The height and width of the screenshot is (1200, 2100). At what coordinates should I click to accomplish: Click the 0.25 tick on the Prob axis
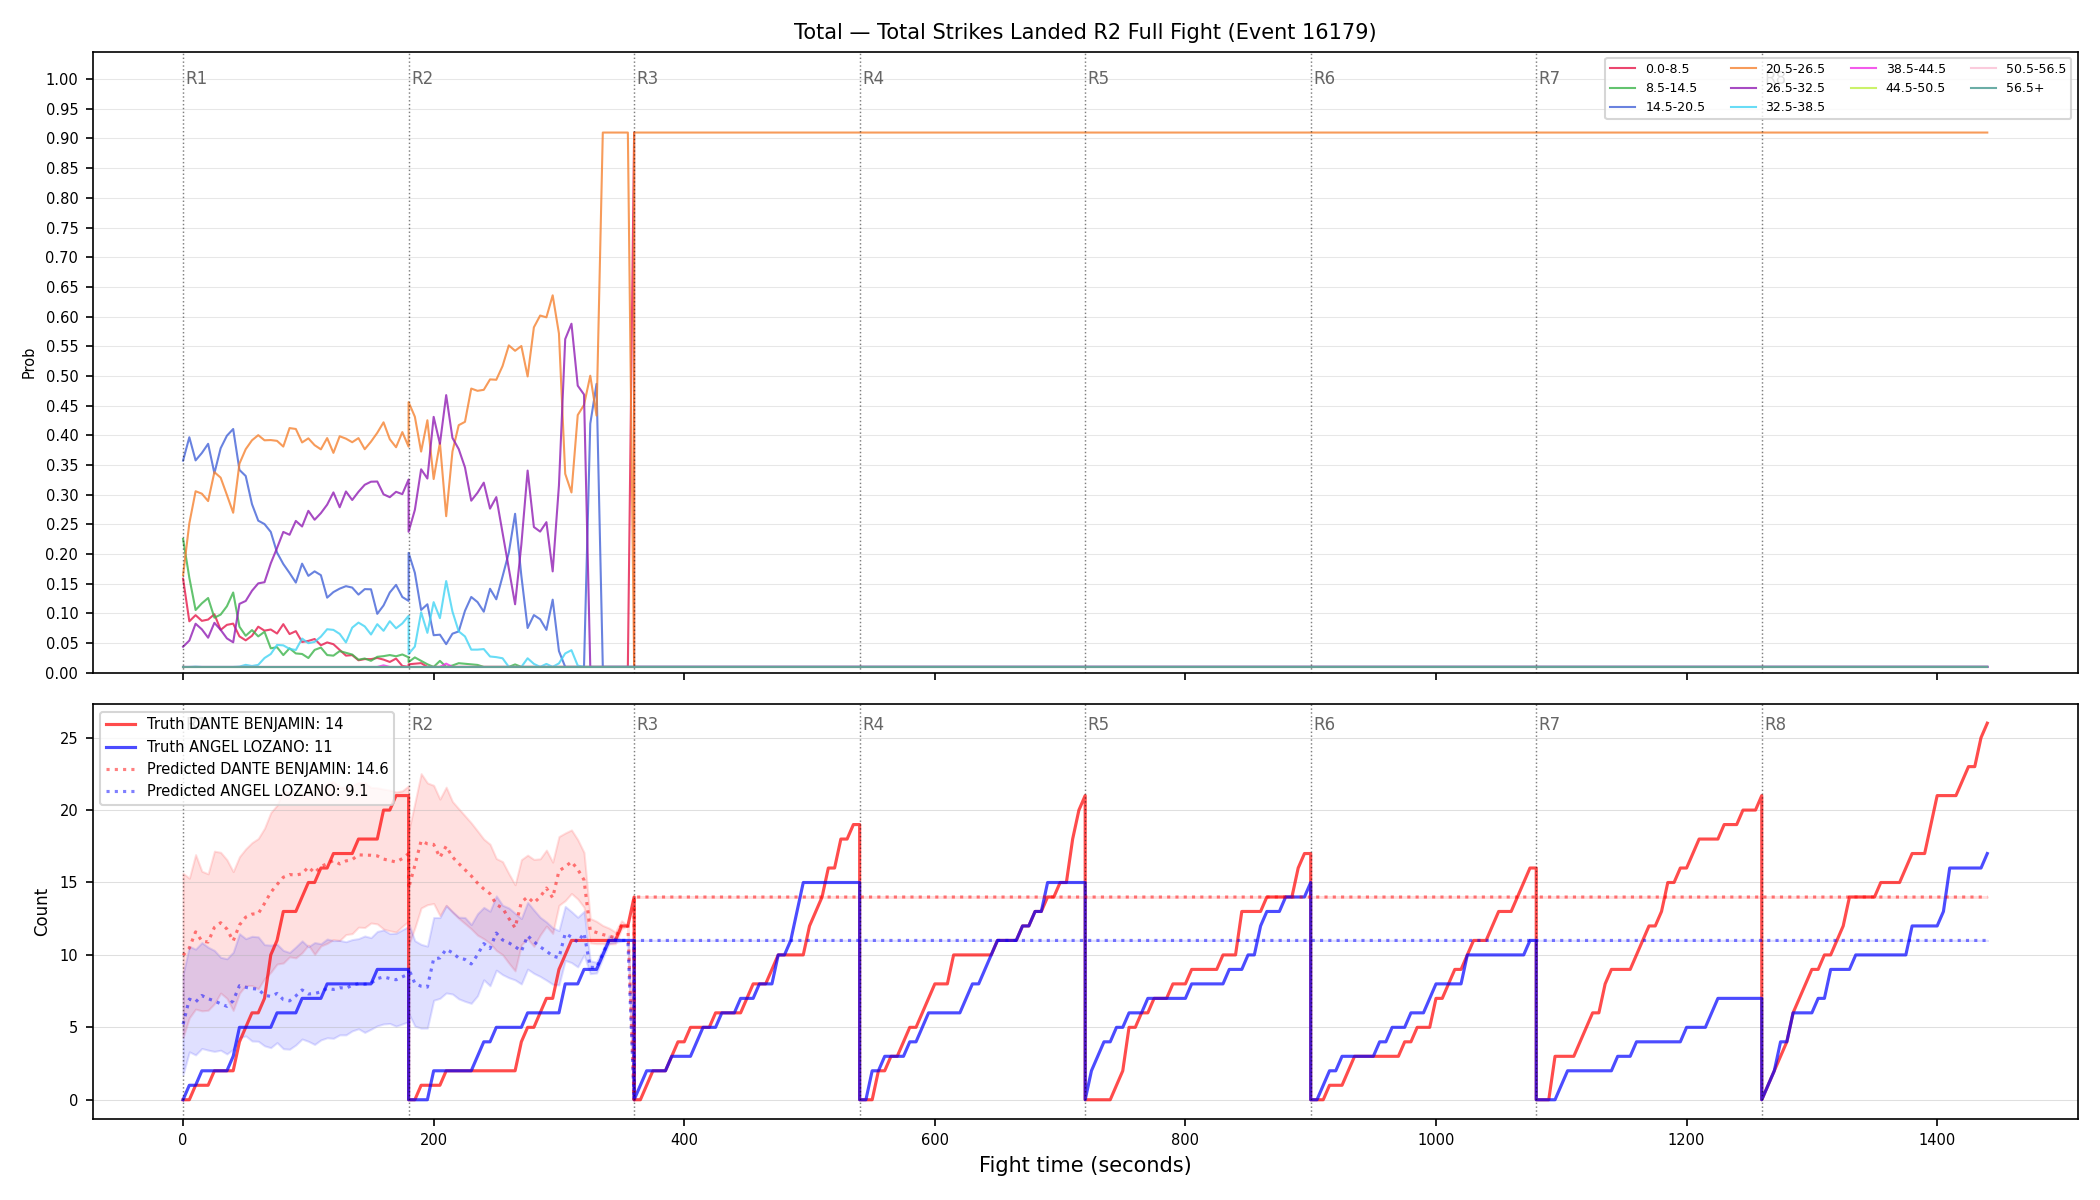coord(61,525)
